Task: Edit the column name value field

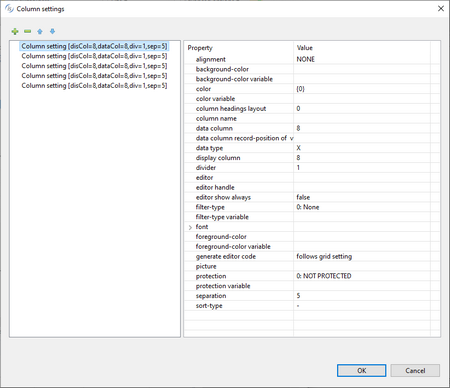Action: tap(362, 118)
